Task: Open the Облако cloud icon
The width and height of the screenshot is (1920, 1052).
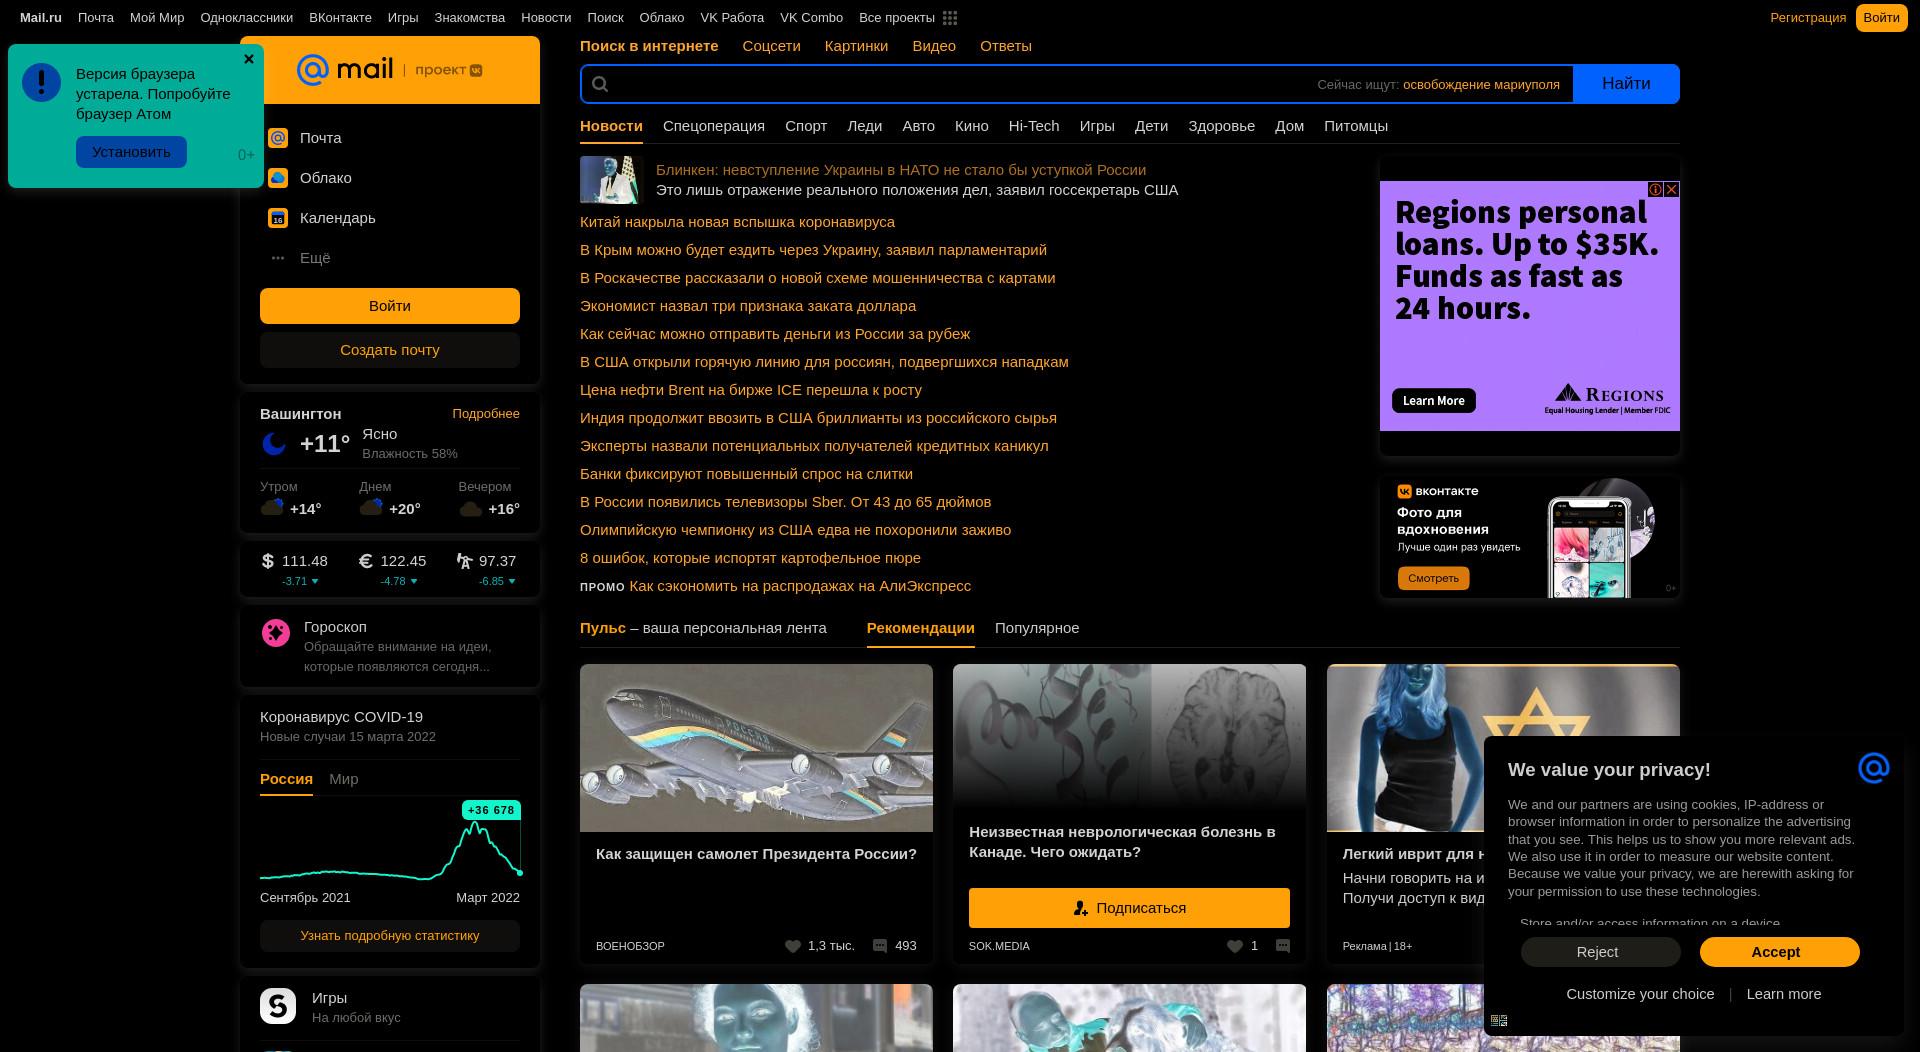Action: click(x=278, y=178)
